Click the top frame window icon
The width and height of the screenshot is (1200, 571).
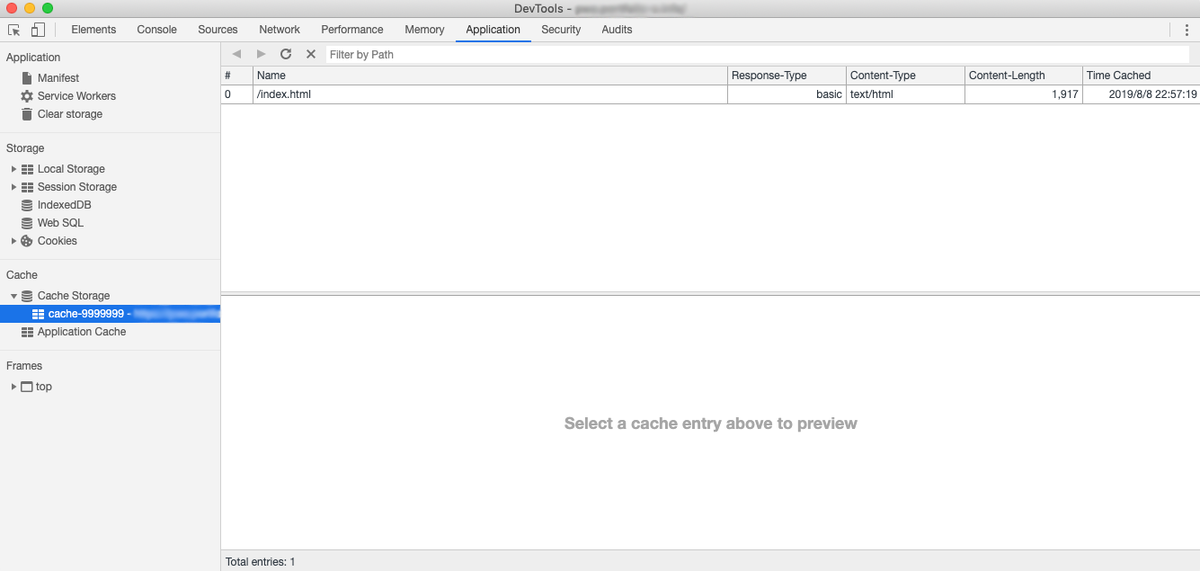[x=28, y=387]
